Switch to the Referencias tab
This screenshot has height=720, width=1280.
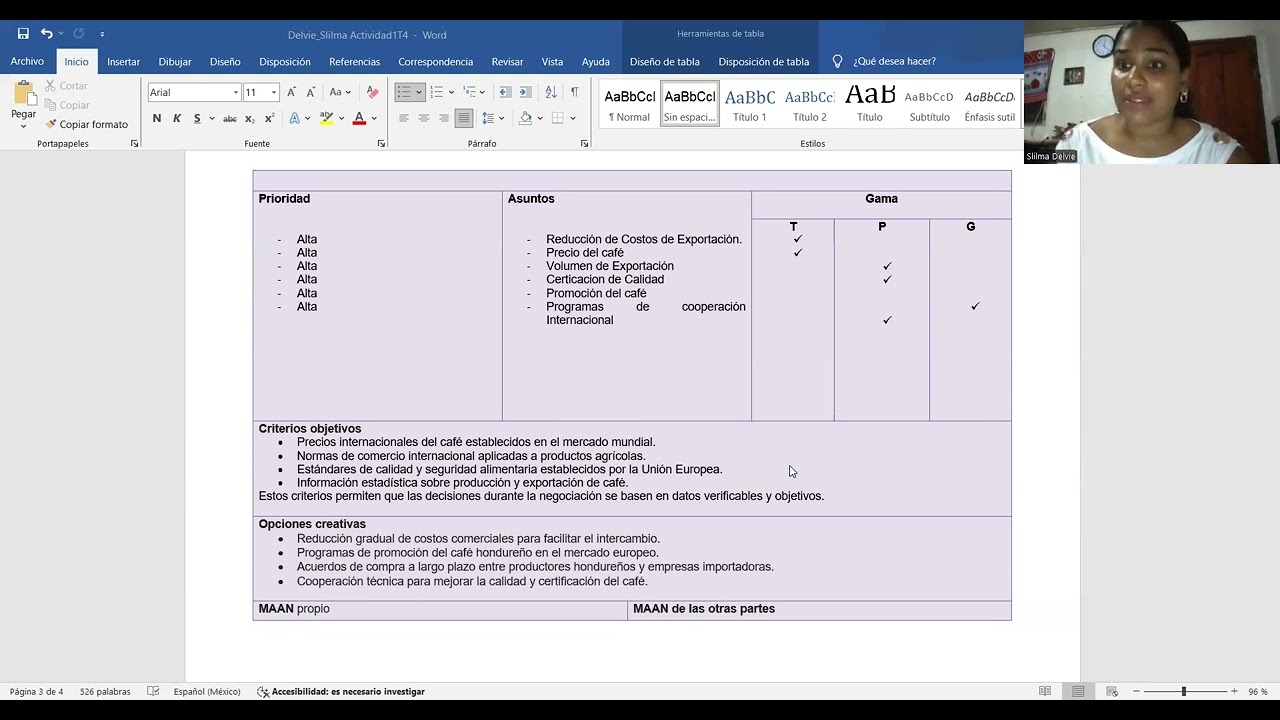click(355, 61)
